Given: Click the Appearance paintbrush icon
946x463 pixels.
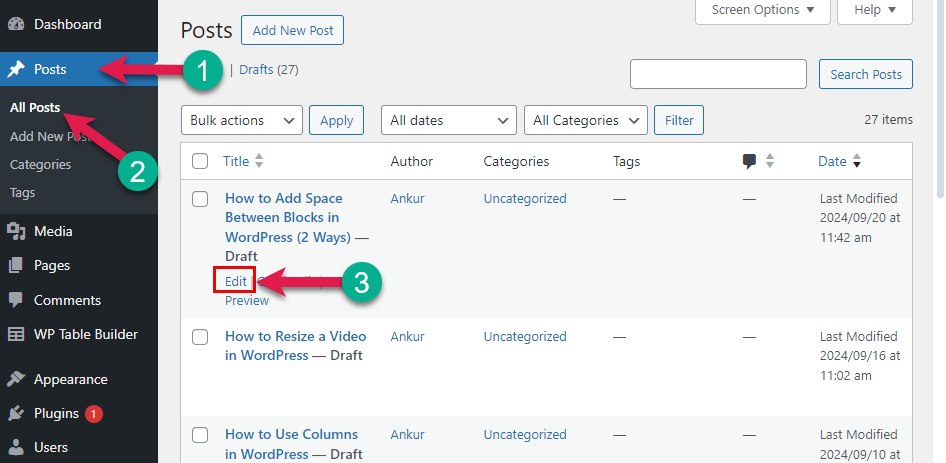Looking at the screenshot, I should [x=16, y=379].
